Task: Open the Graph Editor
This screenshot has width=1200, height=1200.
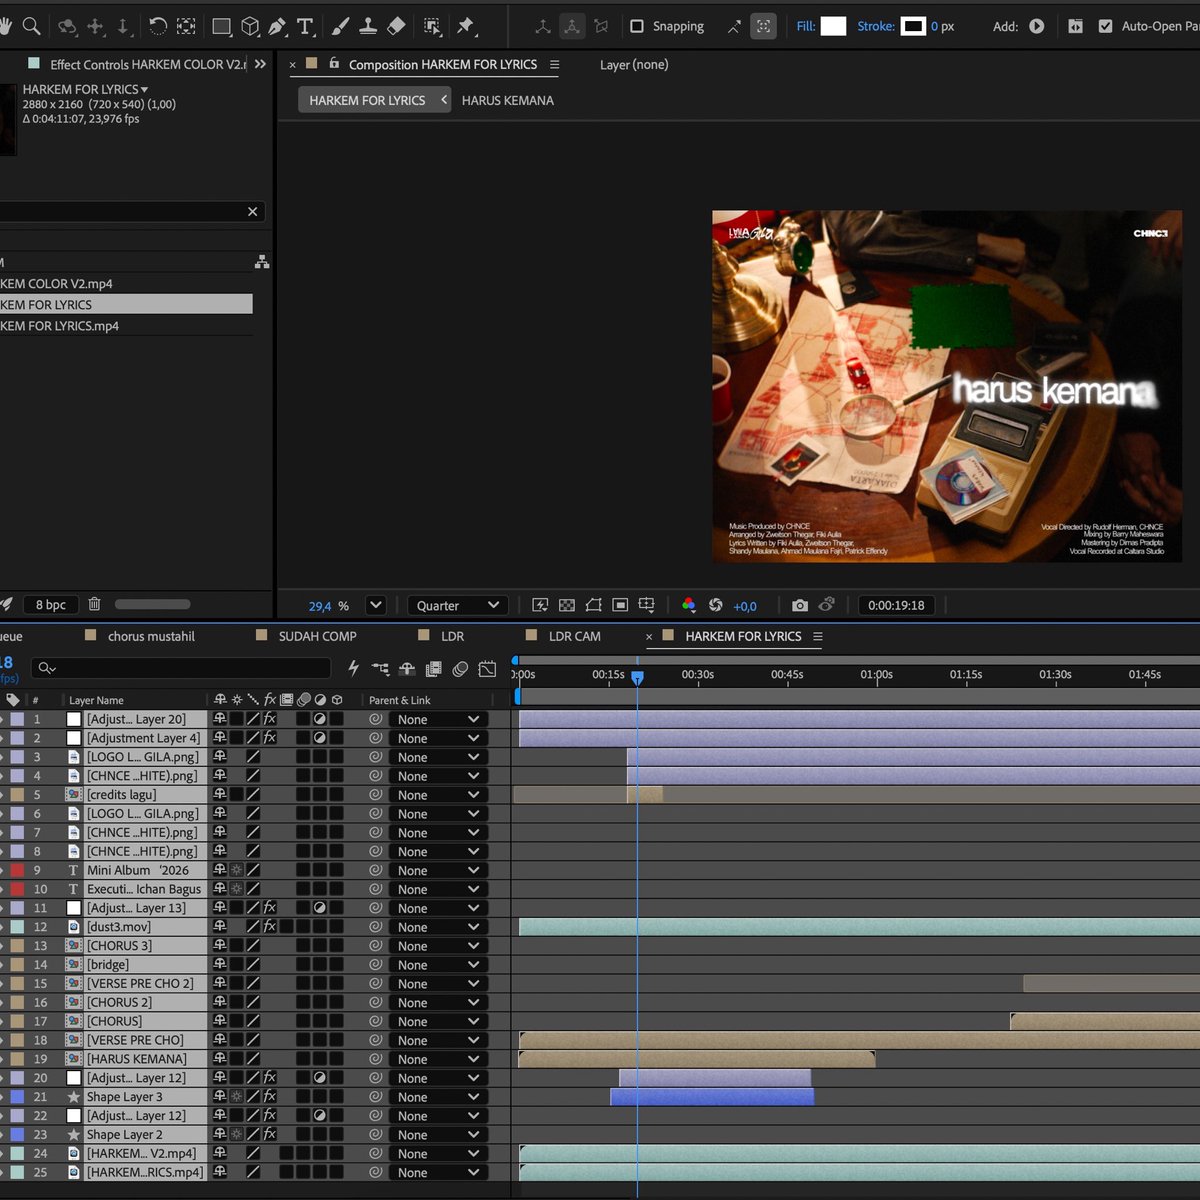Action: (488, 669)
